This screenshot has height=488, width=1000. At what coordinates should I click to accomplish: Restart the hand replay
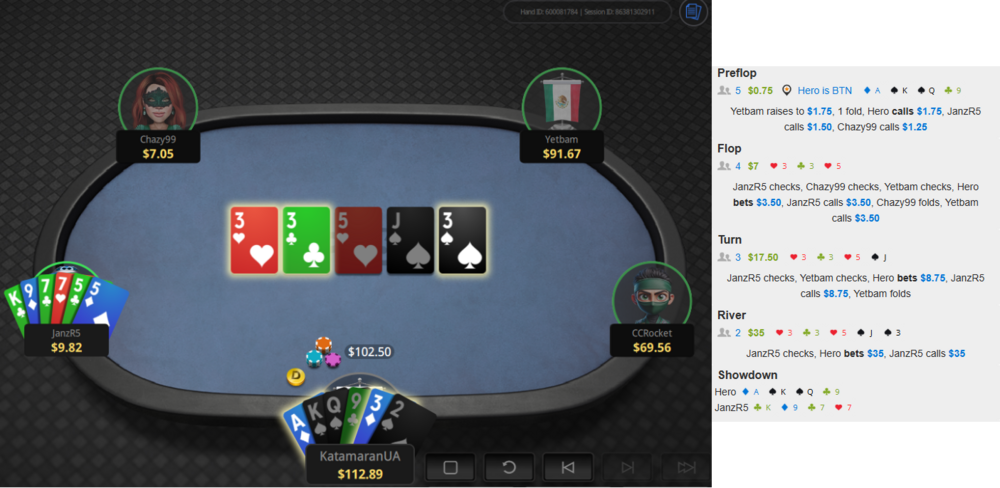click(509, 468)
